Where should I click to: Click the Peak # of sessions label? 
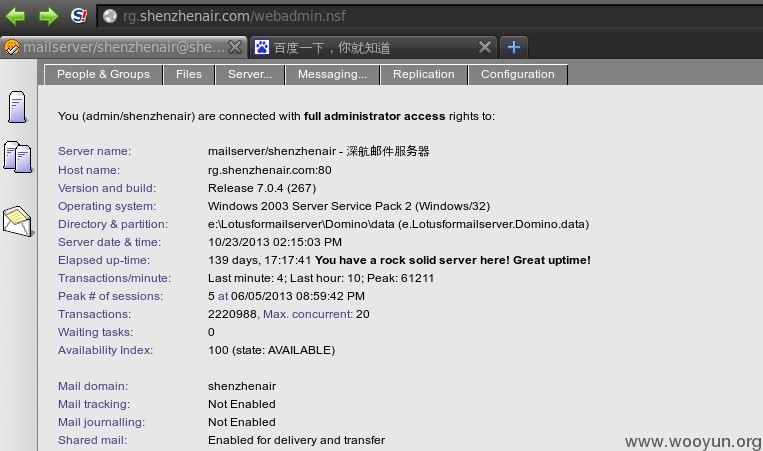tap(110, 296)
